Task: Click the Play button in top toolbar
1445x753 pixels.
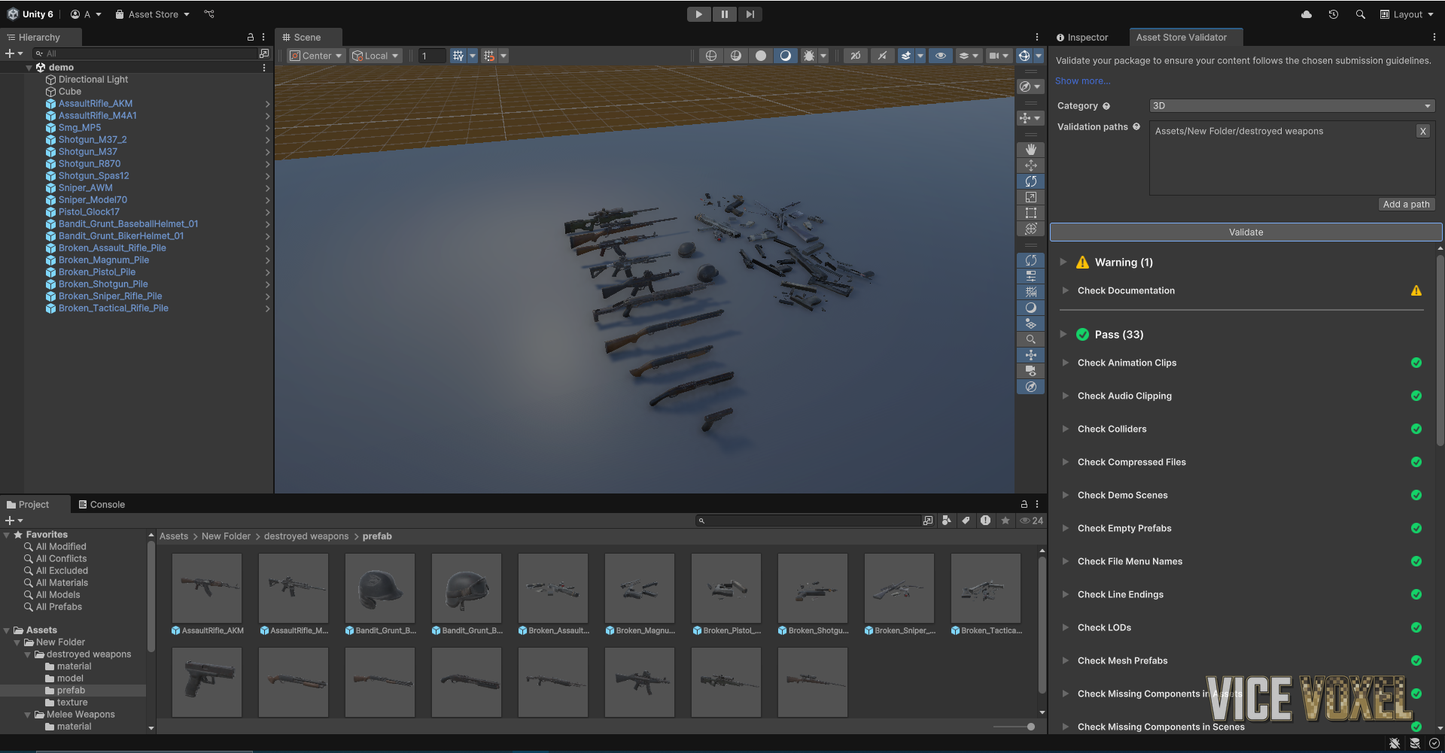Action: click(x=699, y=14)
